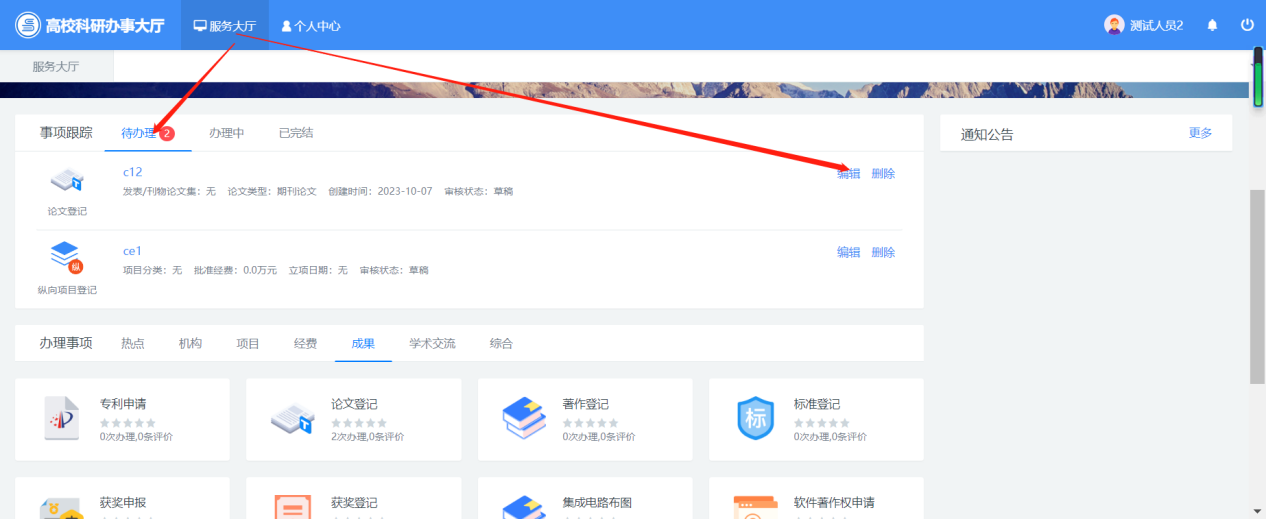Viewport: 1266px width, 519px height.
Task: Open the c12 item title link
Action: point(132,172)
